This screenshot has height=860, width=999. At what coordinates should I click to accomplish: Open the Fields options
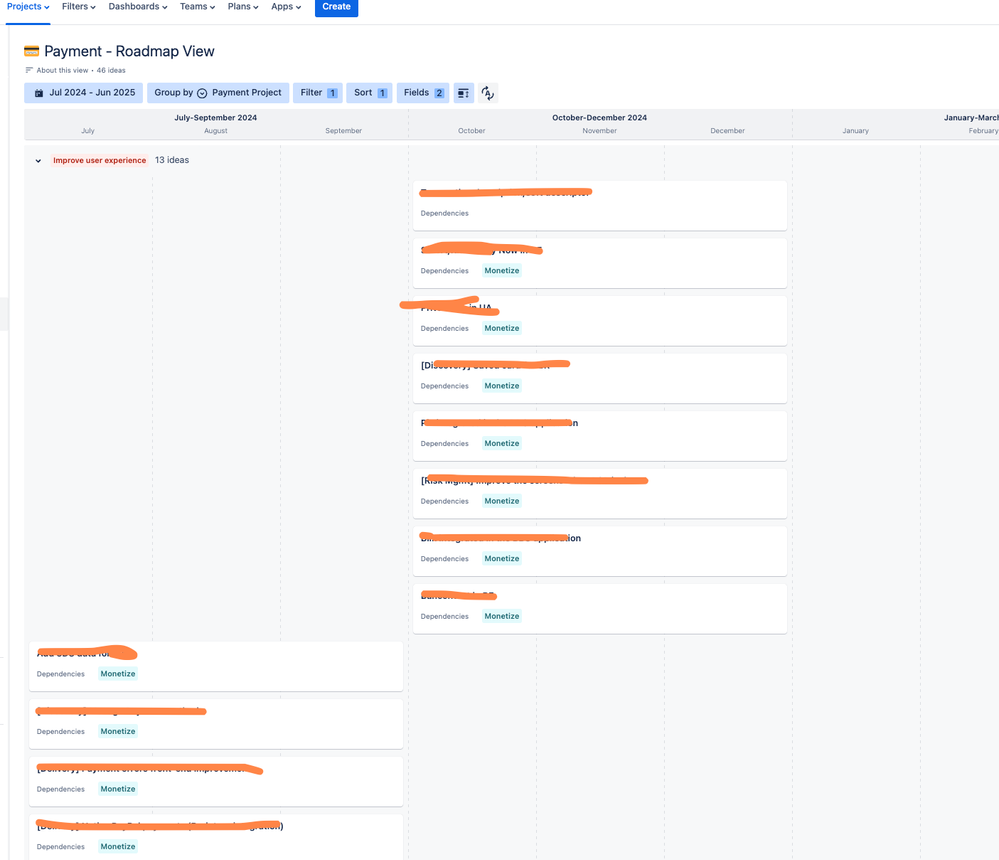click(x=423, y=93)
